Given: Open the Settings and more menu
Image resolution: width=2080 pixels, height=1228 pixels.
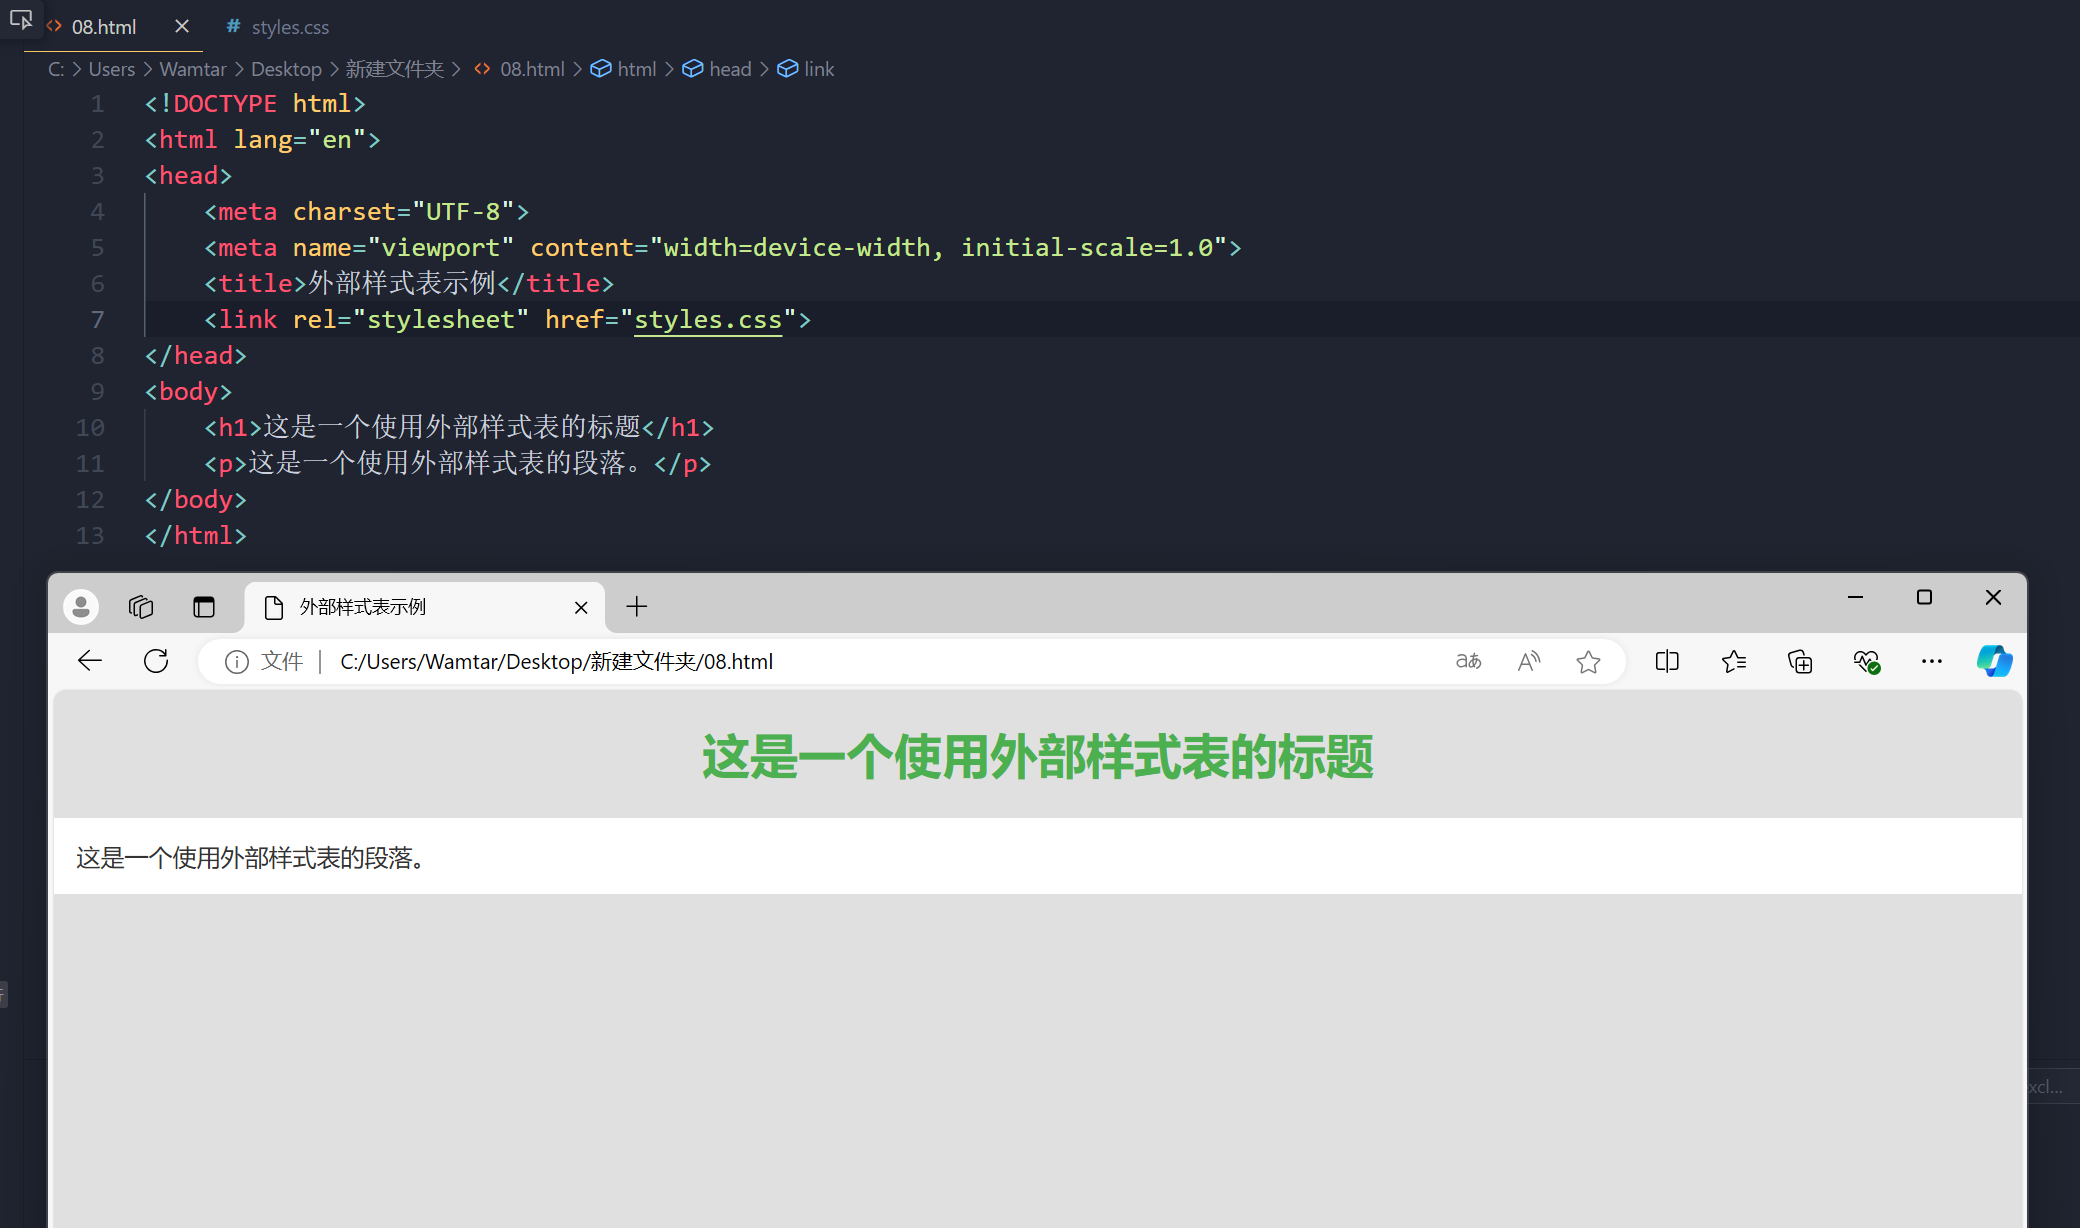Looking at the screenshot, I should 1932,661.
